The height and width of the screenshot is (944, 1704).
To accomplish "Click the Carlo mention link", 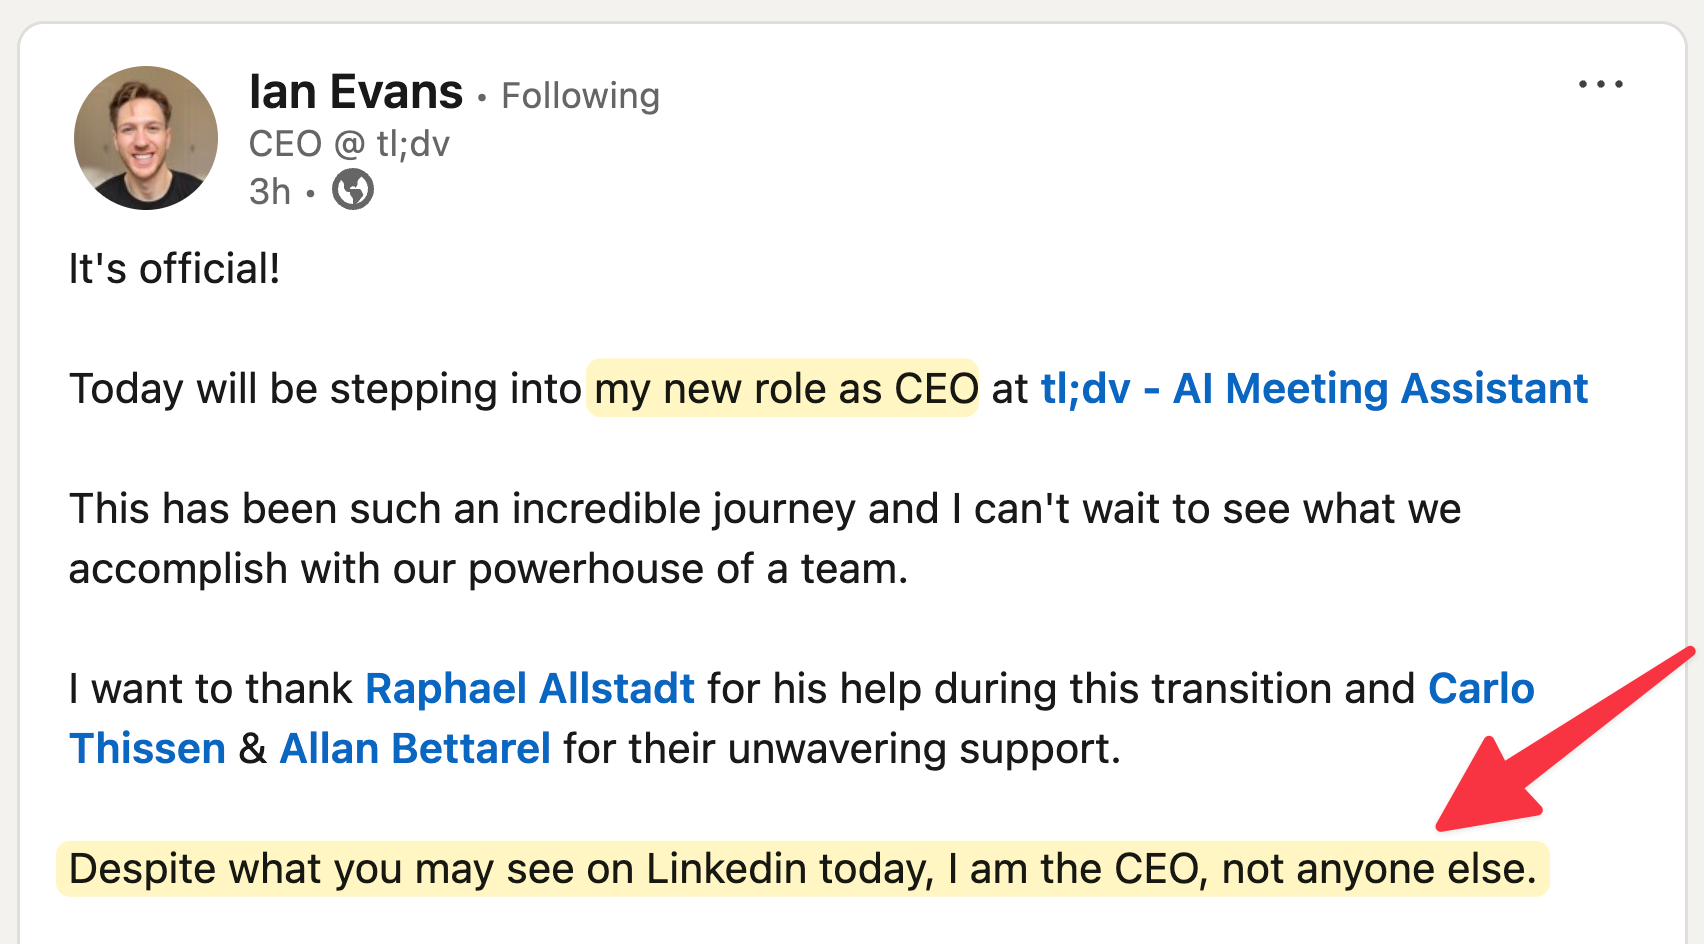I will [x=1480, y=689].
